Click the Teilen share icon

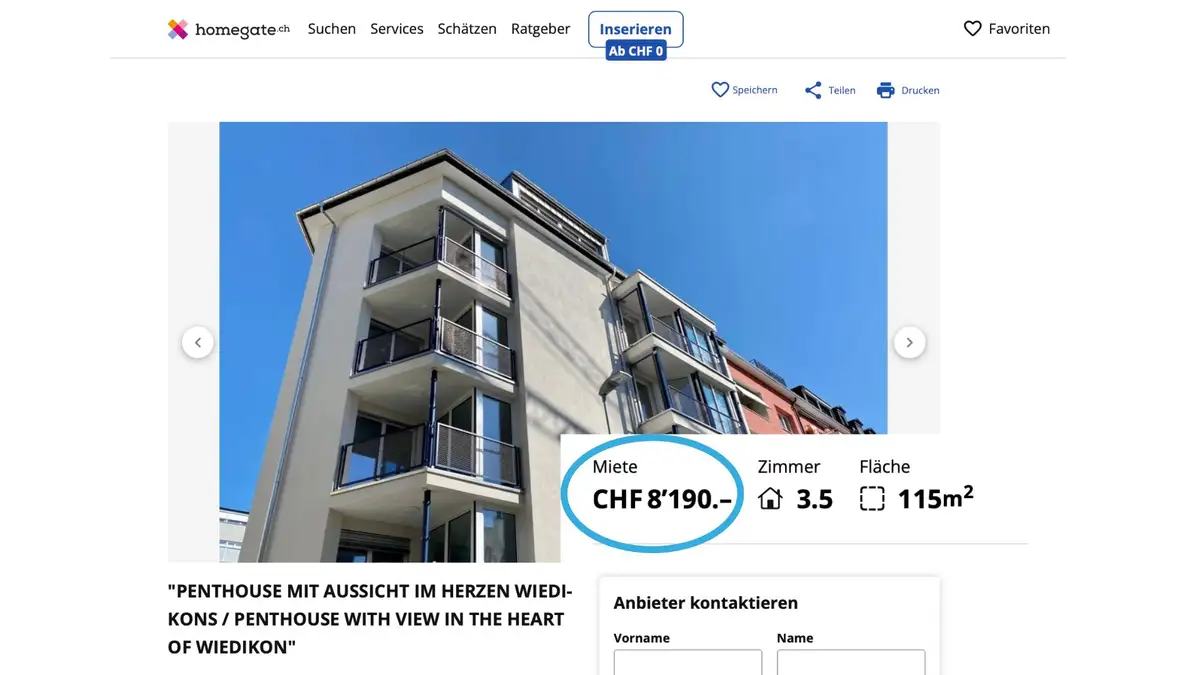(x=813, y=90)
